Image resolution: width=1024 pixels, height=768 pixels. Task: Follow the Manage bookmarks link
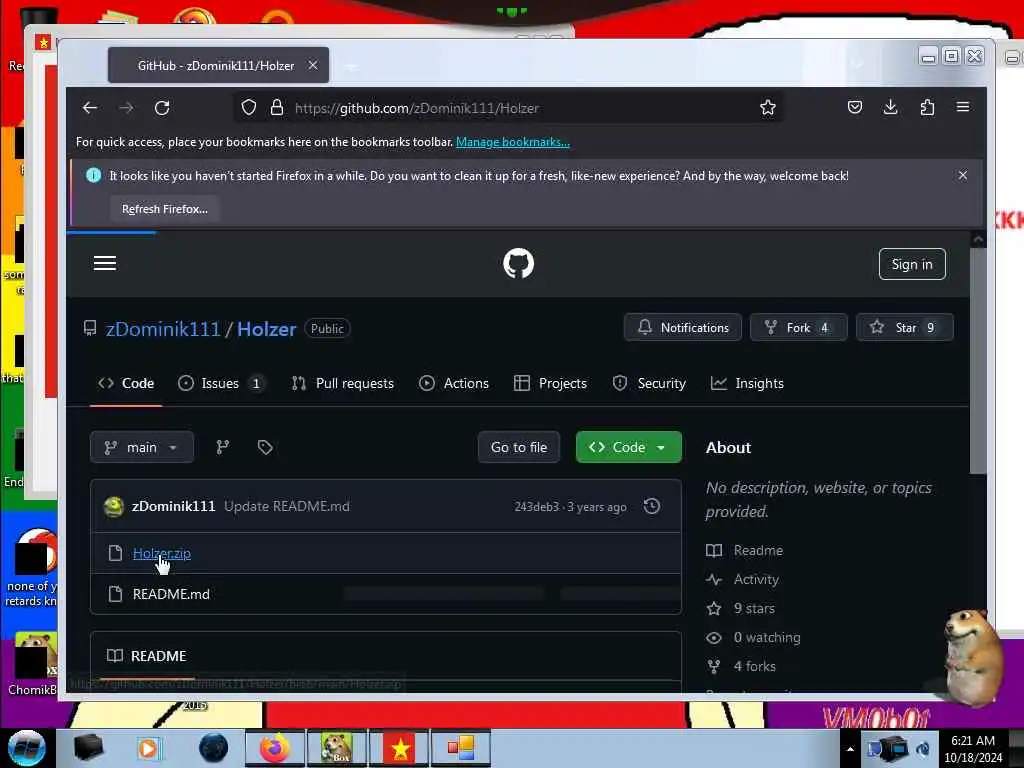[x=513, y=142]
